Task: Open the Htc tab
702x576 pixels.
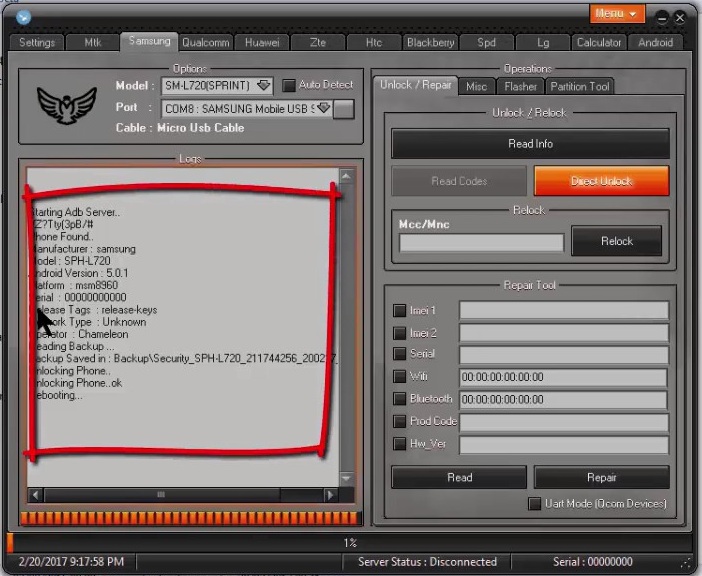Action: (374, 43)
